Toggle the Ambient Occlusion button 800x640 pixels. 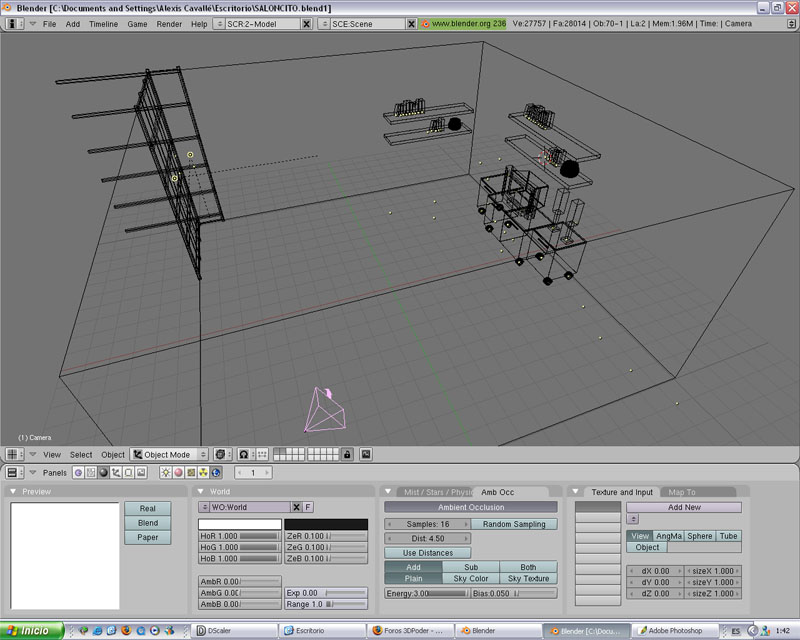tap(471, 507)
